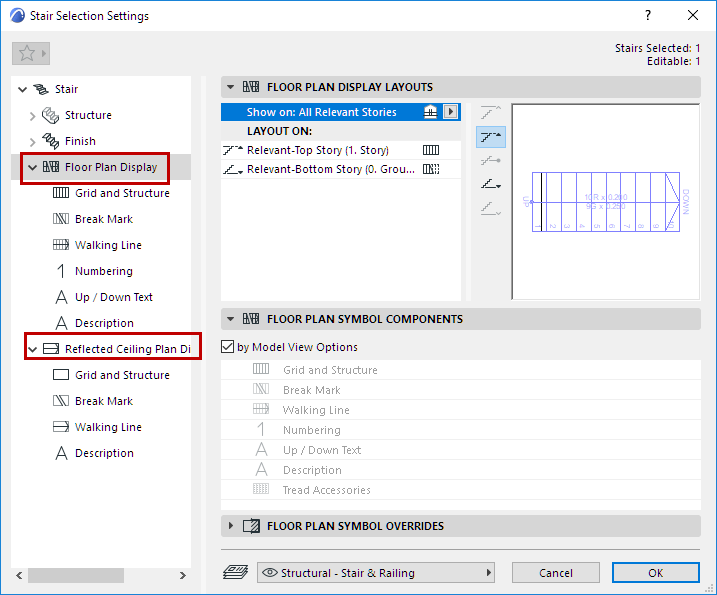Click the Description component row
Screen dimensions: 717x595
460,470
